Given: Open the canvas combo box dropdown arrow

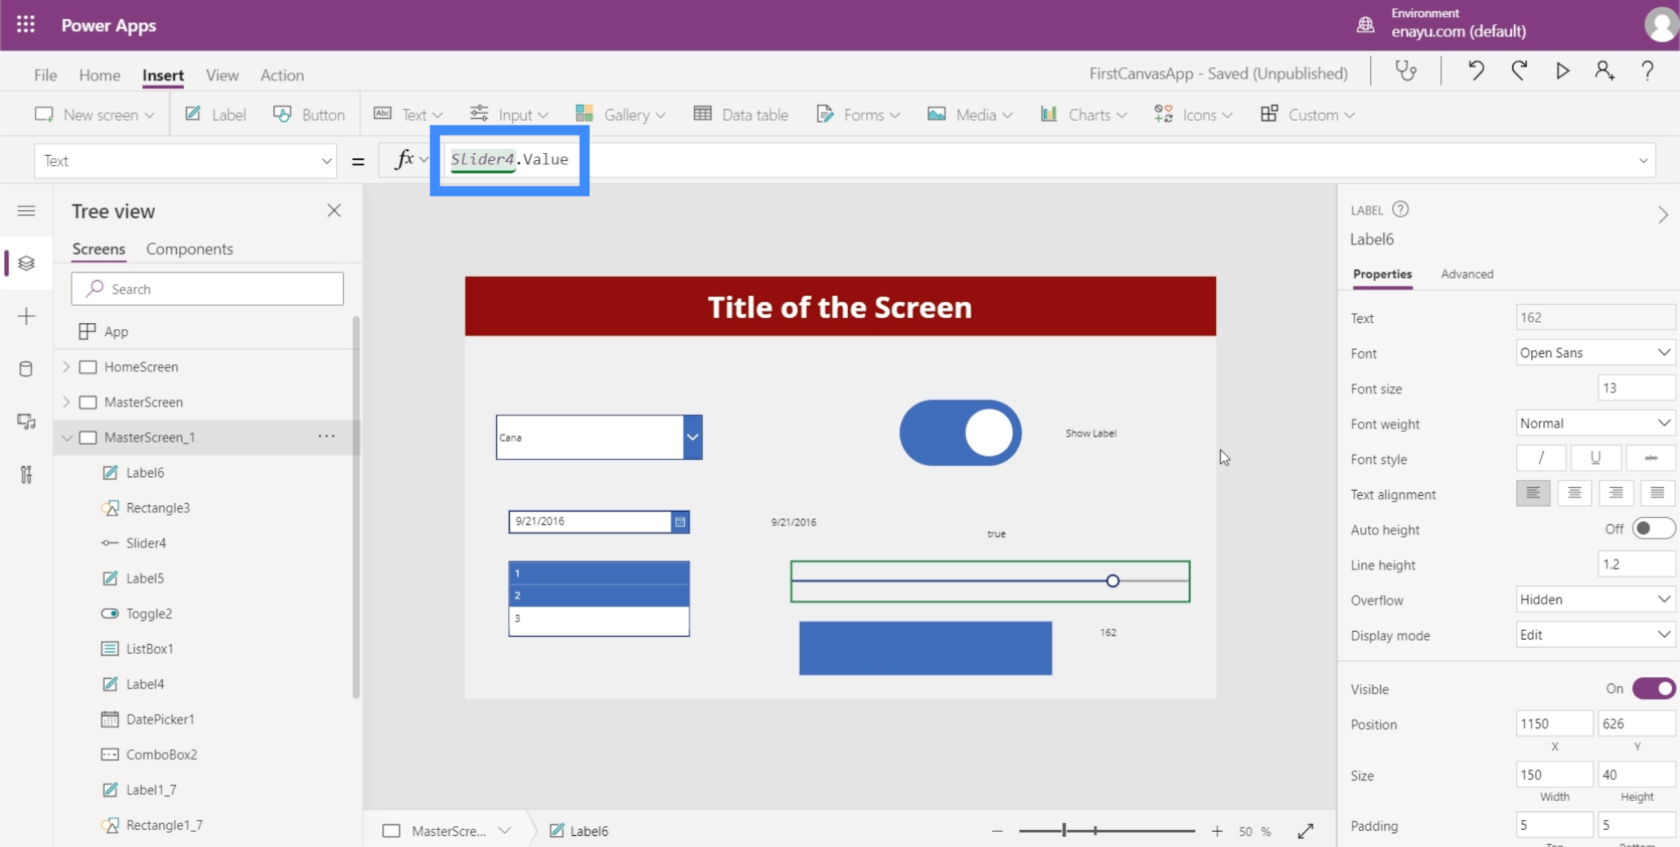Looking at the screenshot, I should 692,437.
